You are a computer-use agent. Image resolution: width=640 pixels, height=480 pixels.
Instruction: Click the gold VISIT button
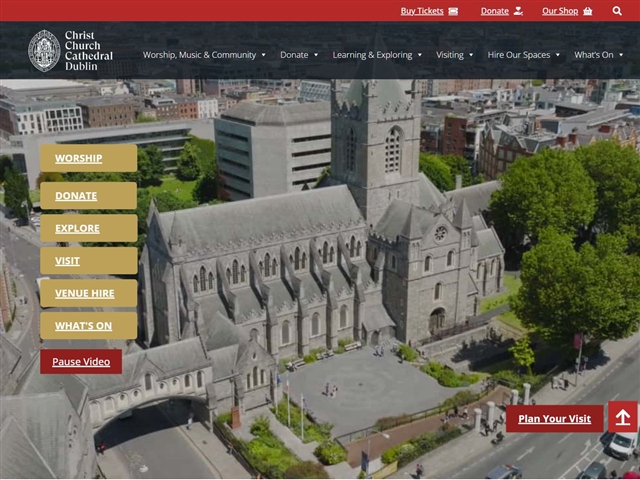click(x=89, y=260)
